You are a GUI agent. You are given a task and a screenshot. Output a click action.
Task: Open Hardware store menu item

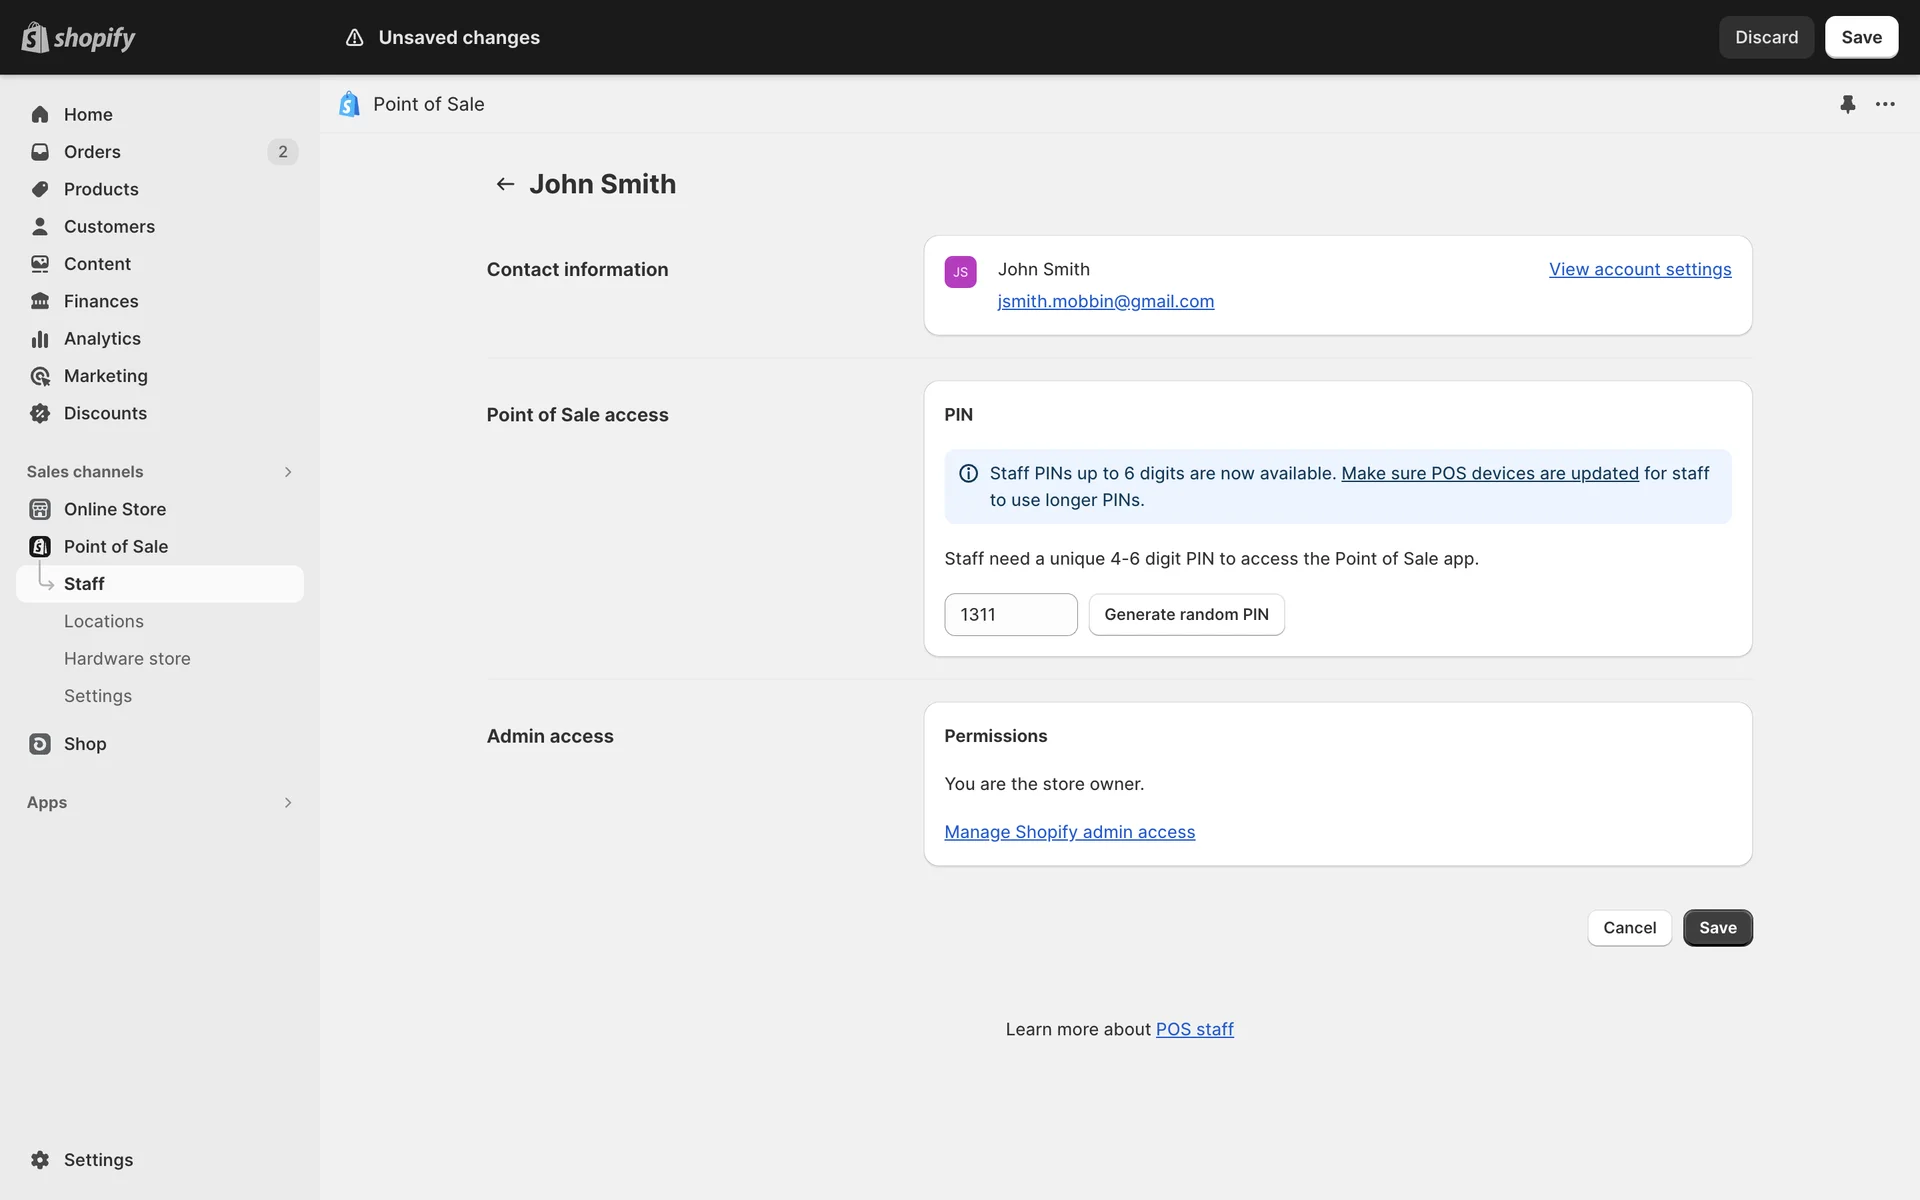127,659
